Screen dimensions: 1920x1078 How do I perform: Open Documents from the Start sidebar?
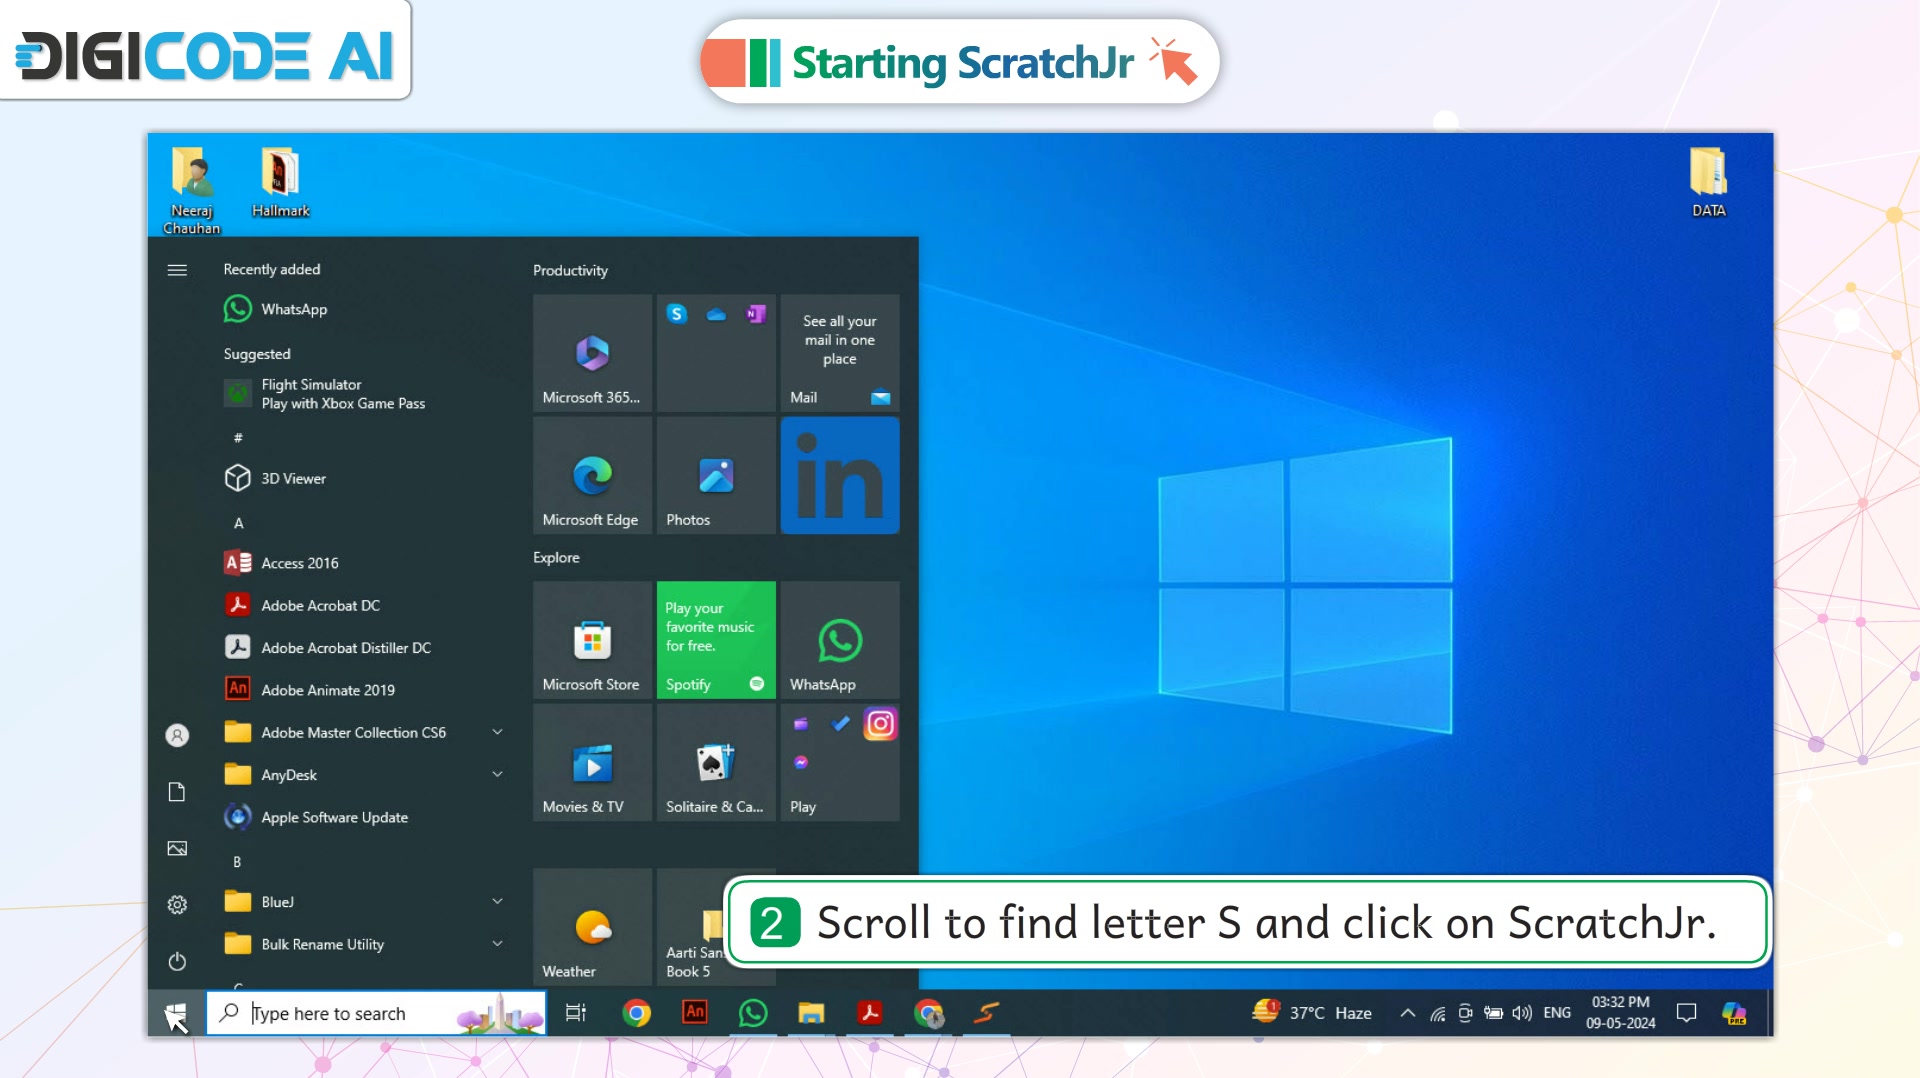click(x=177, y=792)
